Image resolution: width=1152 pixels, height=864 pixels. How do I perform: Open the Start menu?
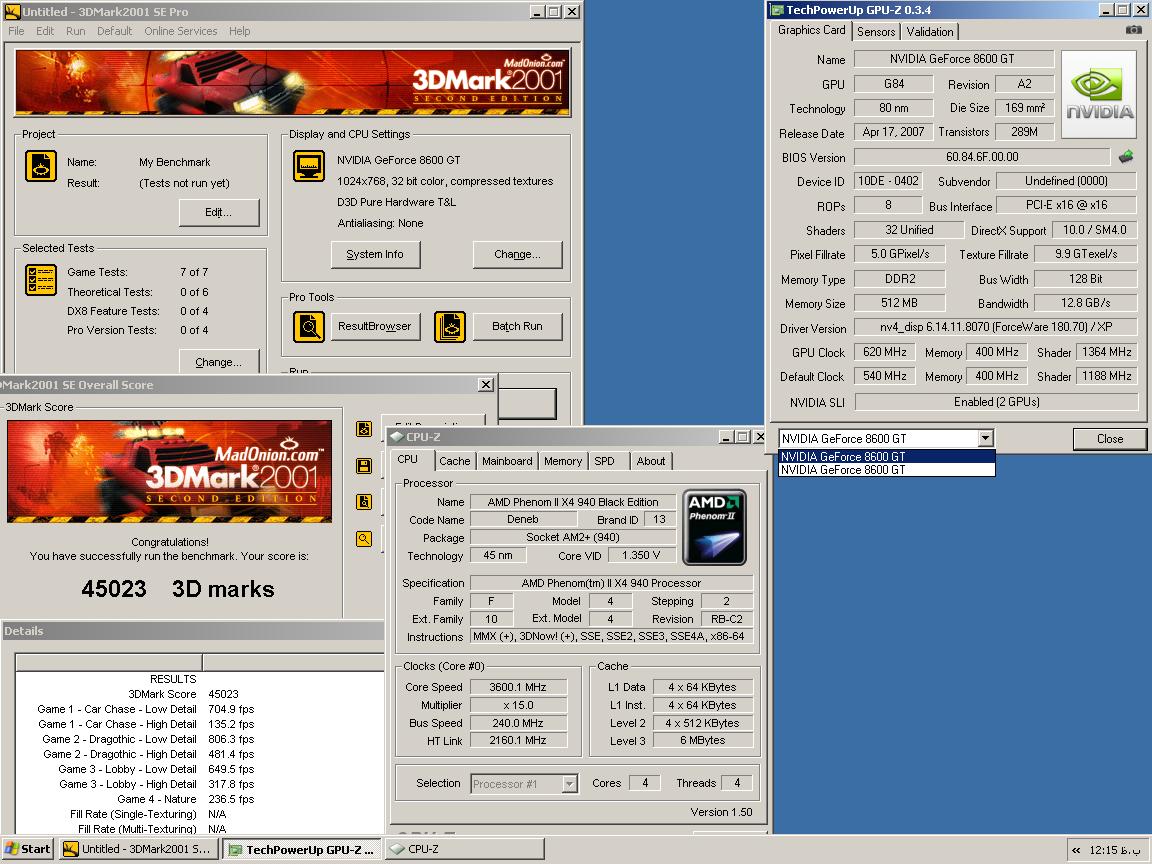click(x=28, y=849)
